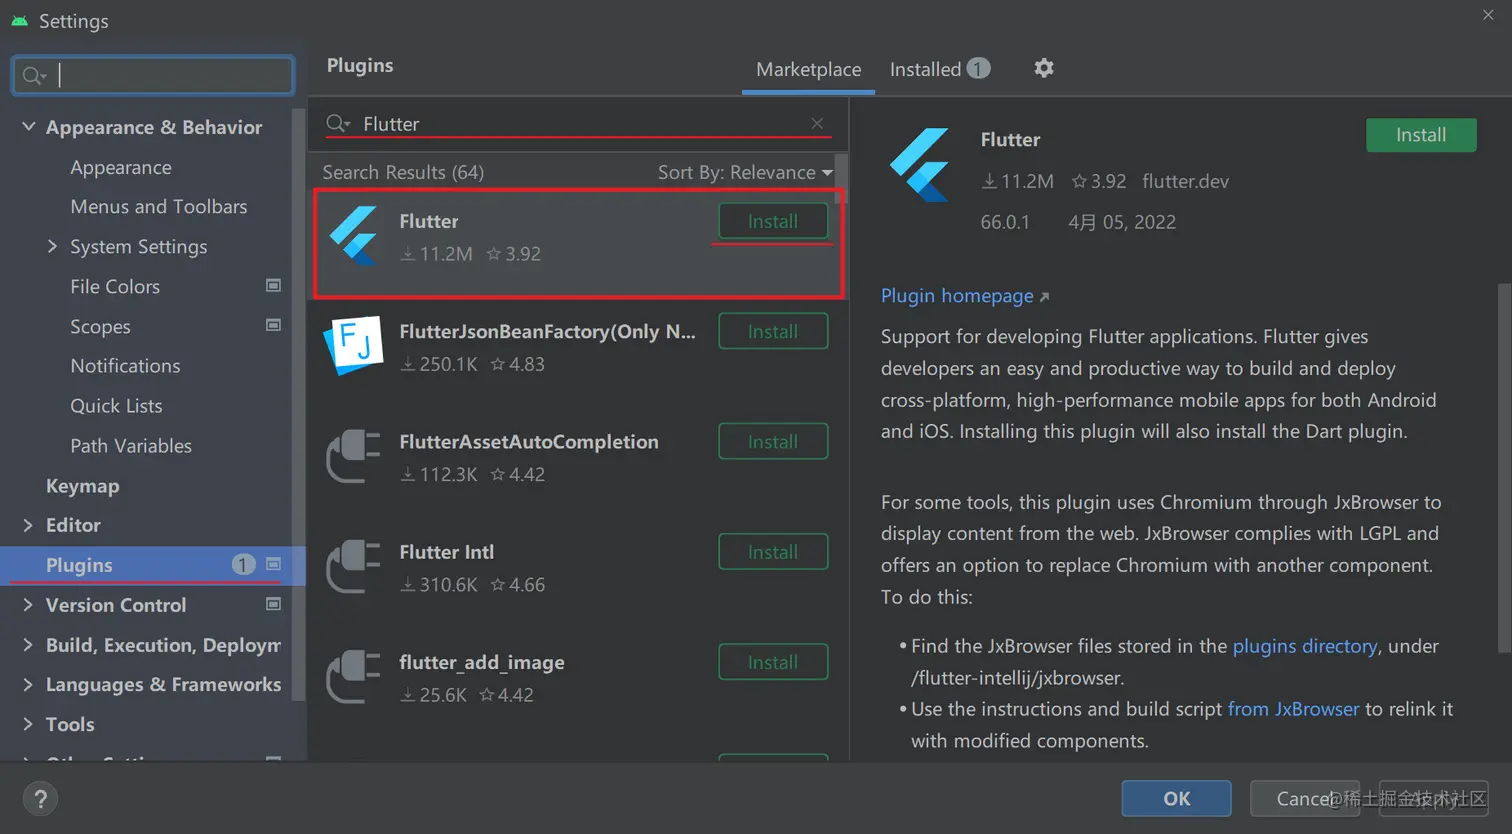Clear the Flutter plugin search text
The image size is (1512, 834).
click(x=817, y=123)
